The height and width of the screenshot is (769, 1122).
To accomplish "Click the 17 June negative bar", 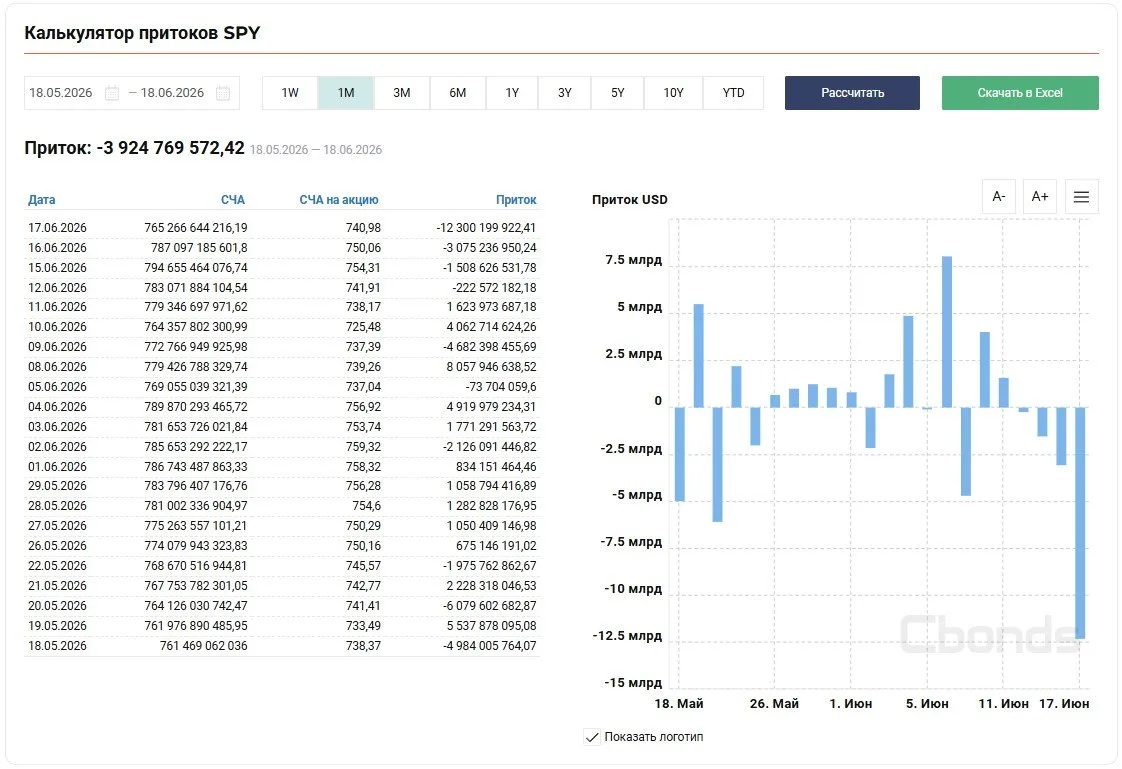I will tap(1080, 523).
